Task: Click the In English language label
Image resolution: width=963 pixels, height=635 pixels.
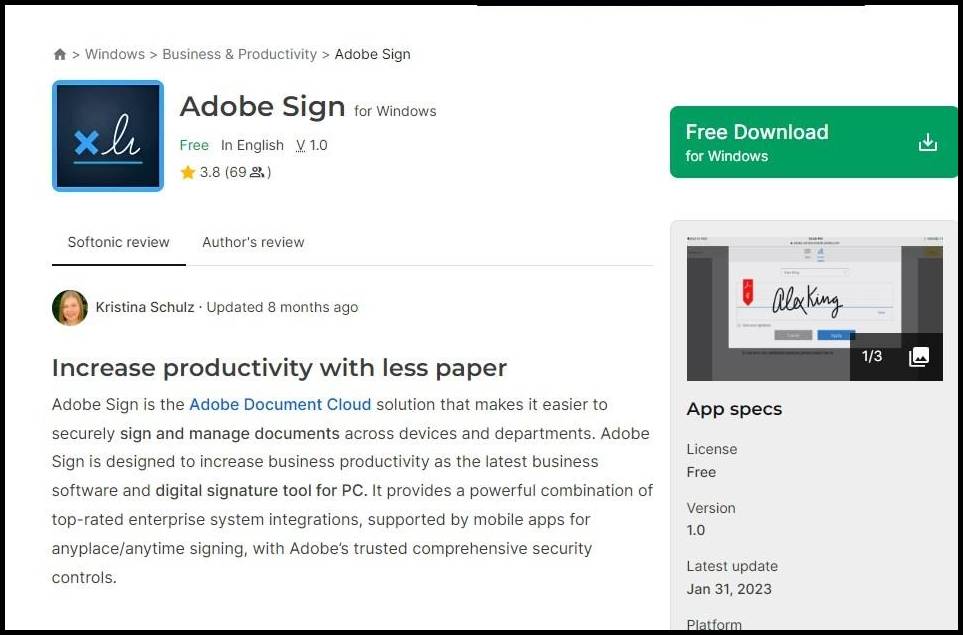Action: click(252, 146)
